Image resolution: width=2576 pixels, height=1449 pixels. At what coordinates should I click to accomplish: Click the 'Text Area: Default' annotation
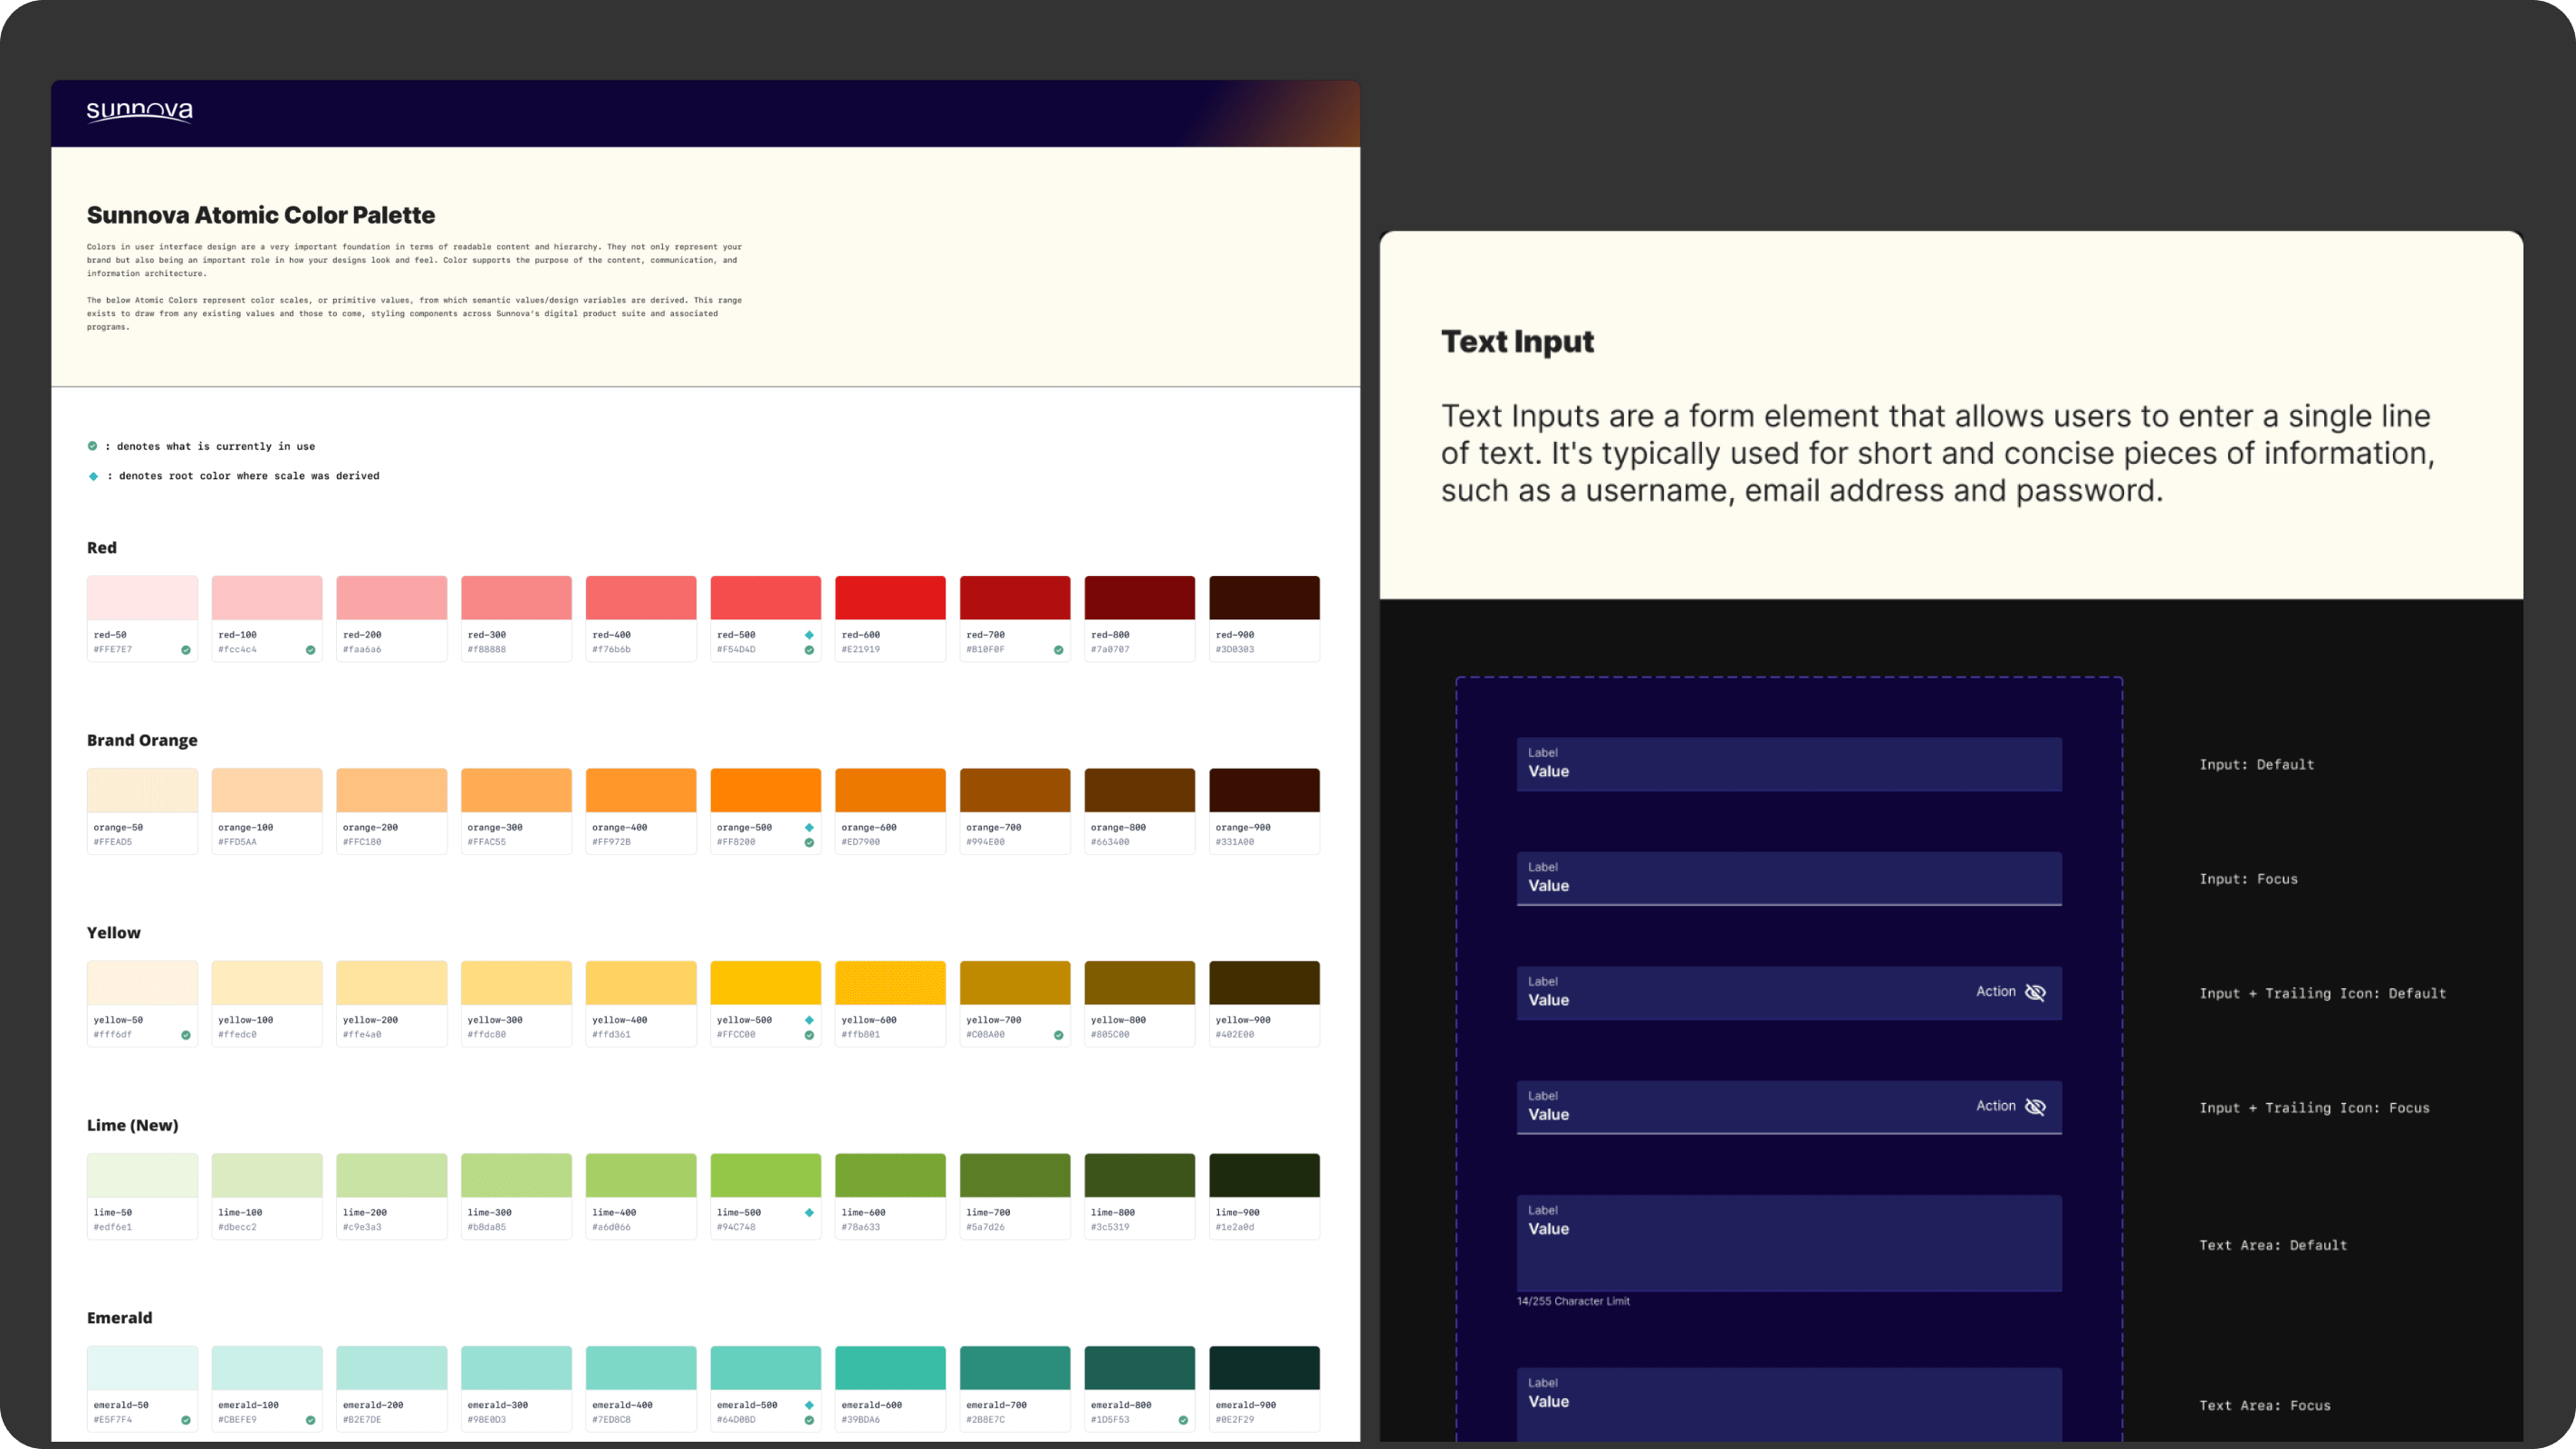[x=2272, y=1245]
